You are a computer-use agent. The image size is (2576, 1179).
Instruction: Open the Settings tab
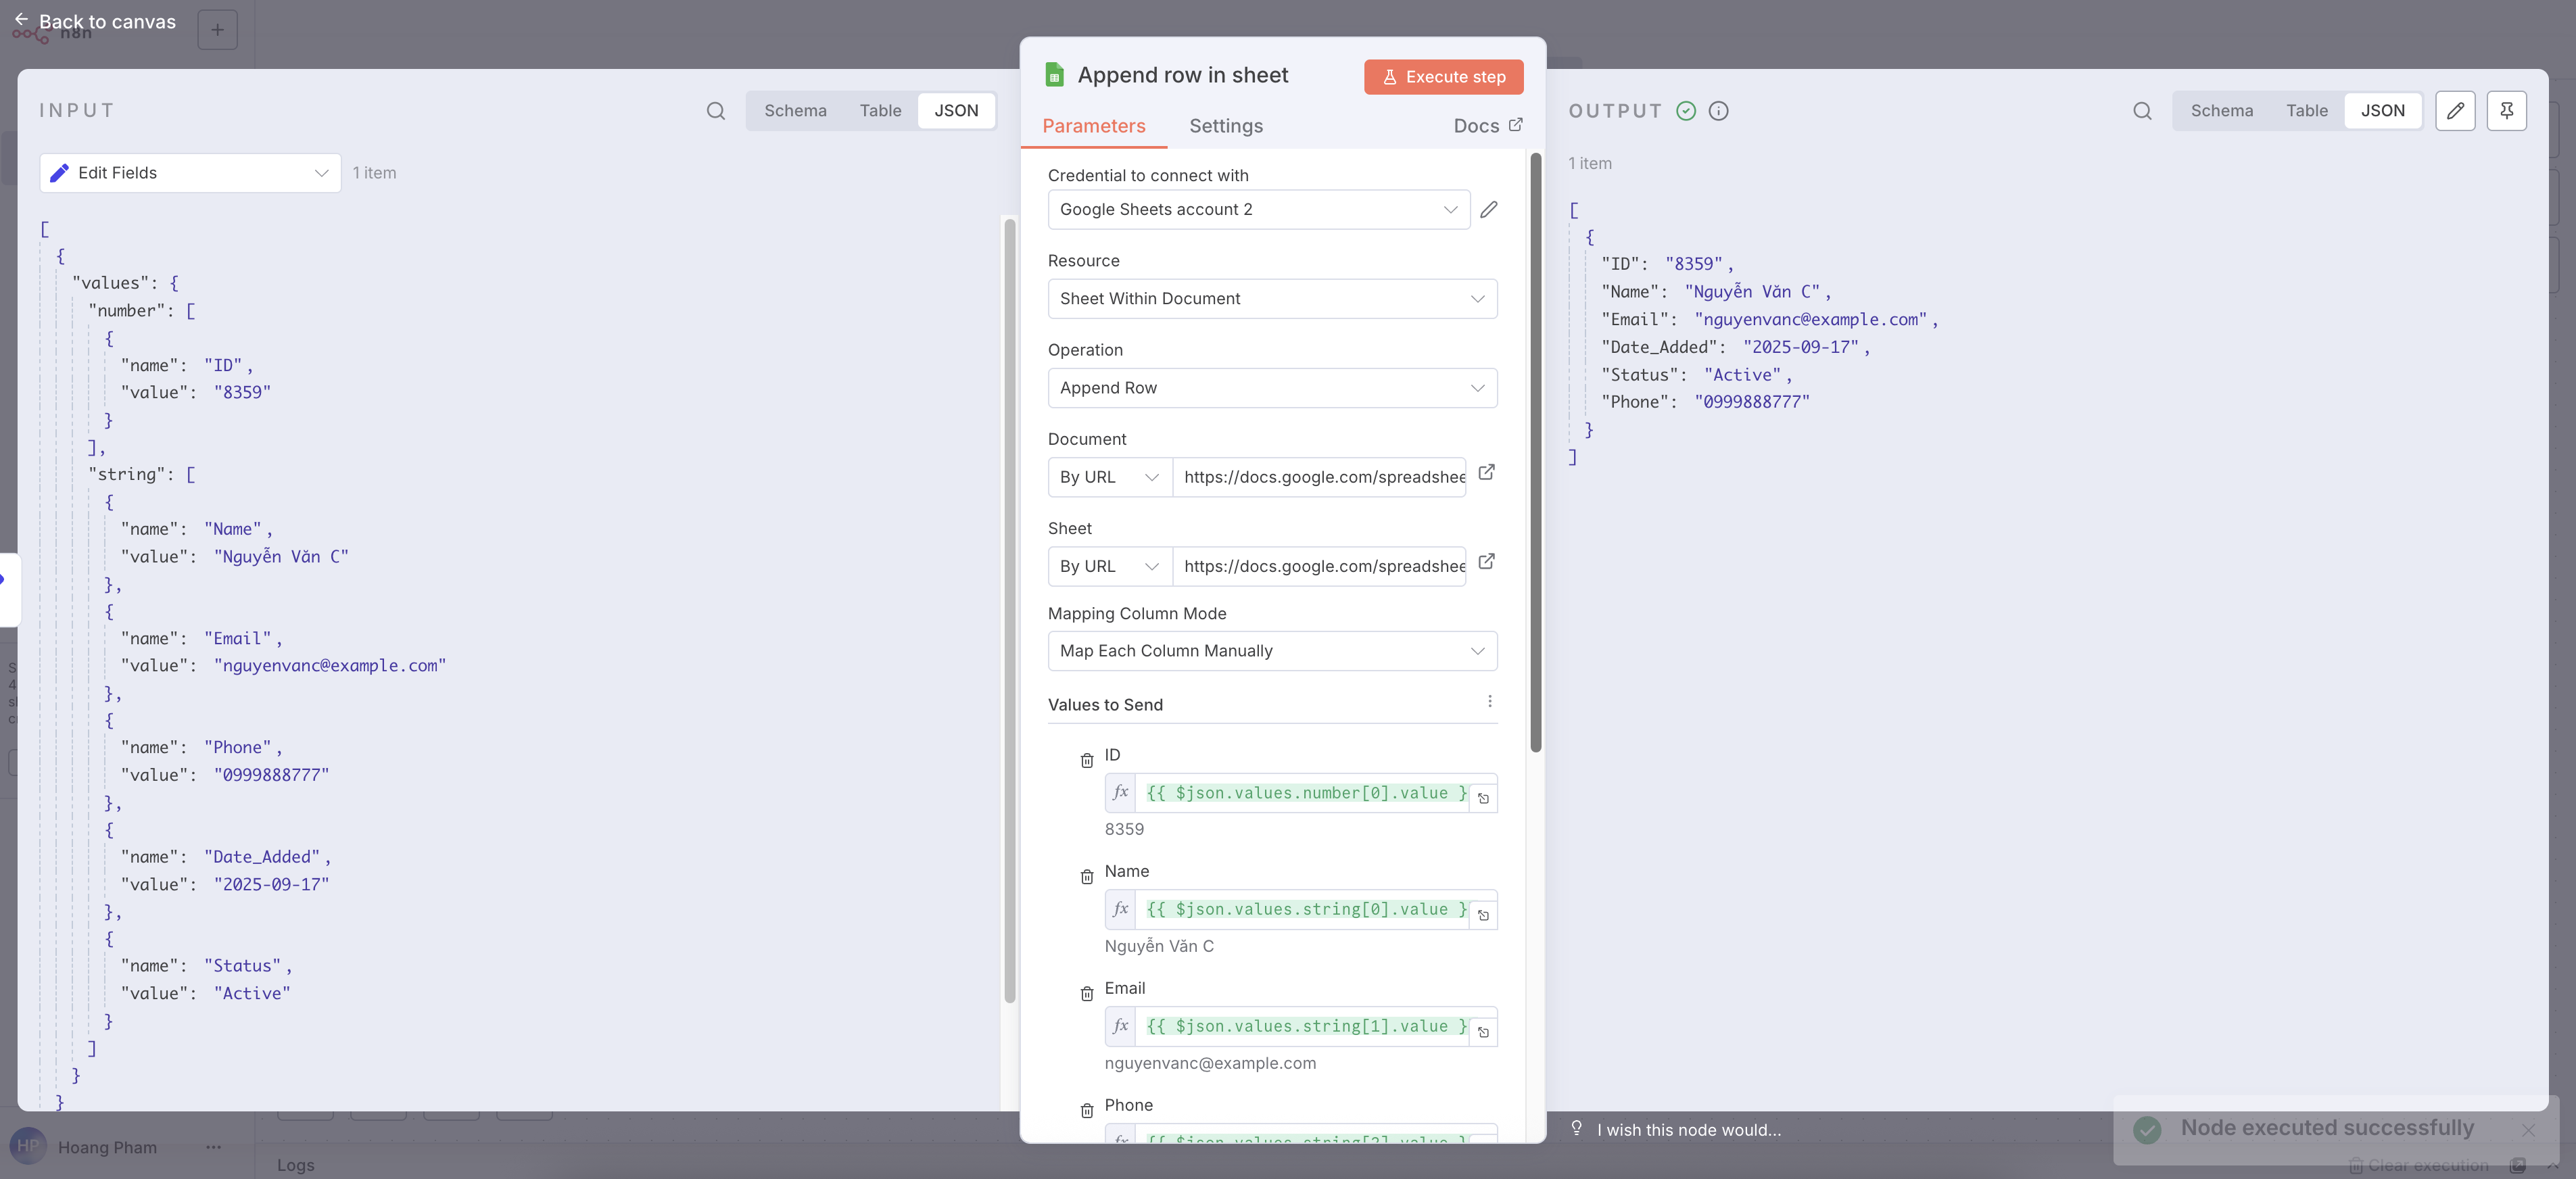(x=1225, y=126)
